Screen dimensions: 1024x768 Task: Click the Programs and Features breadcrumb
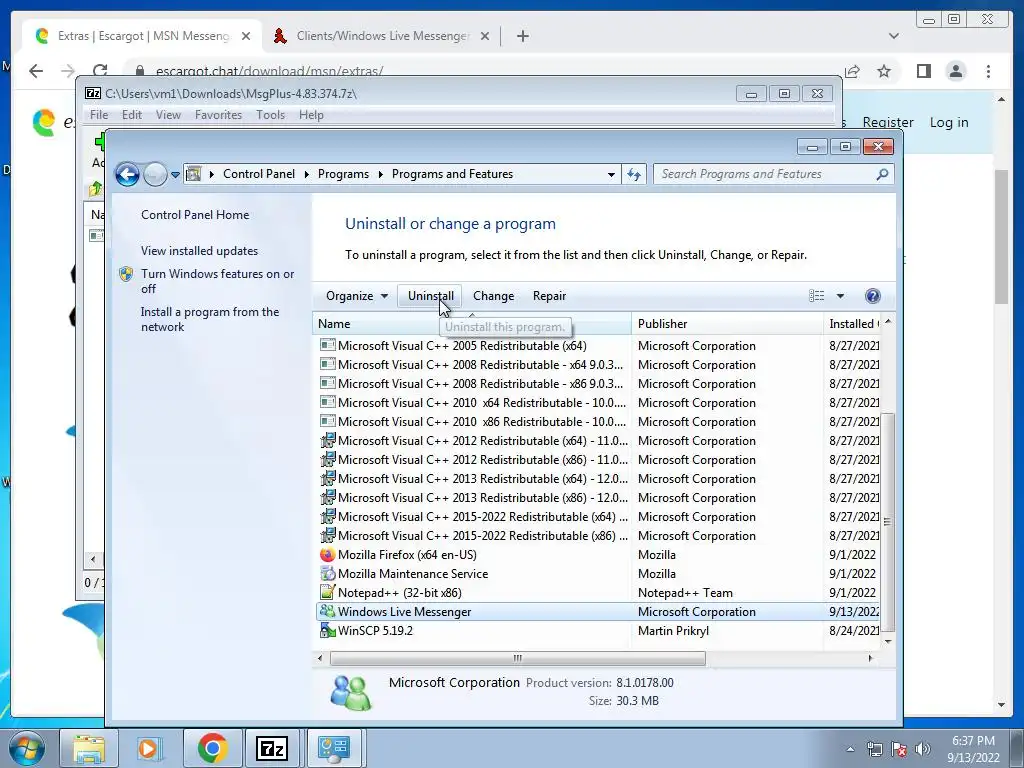click(452, 174)
